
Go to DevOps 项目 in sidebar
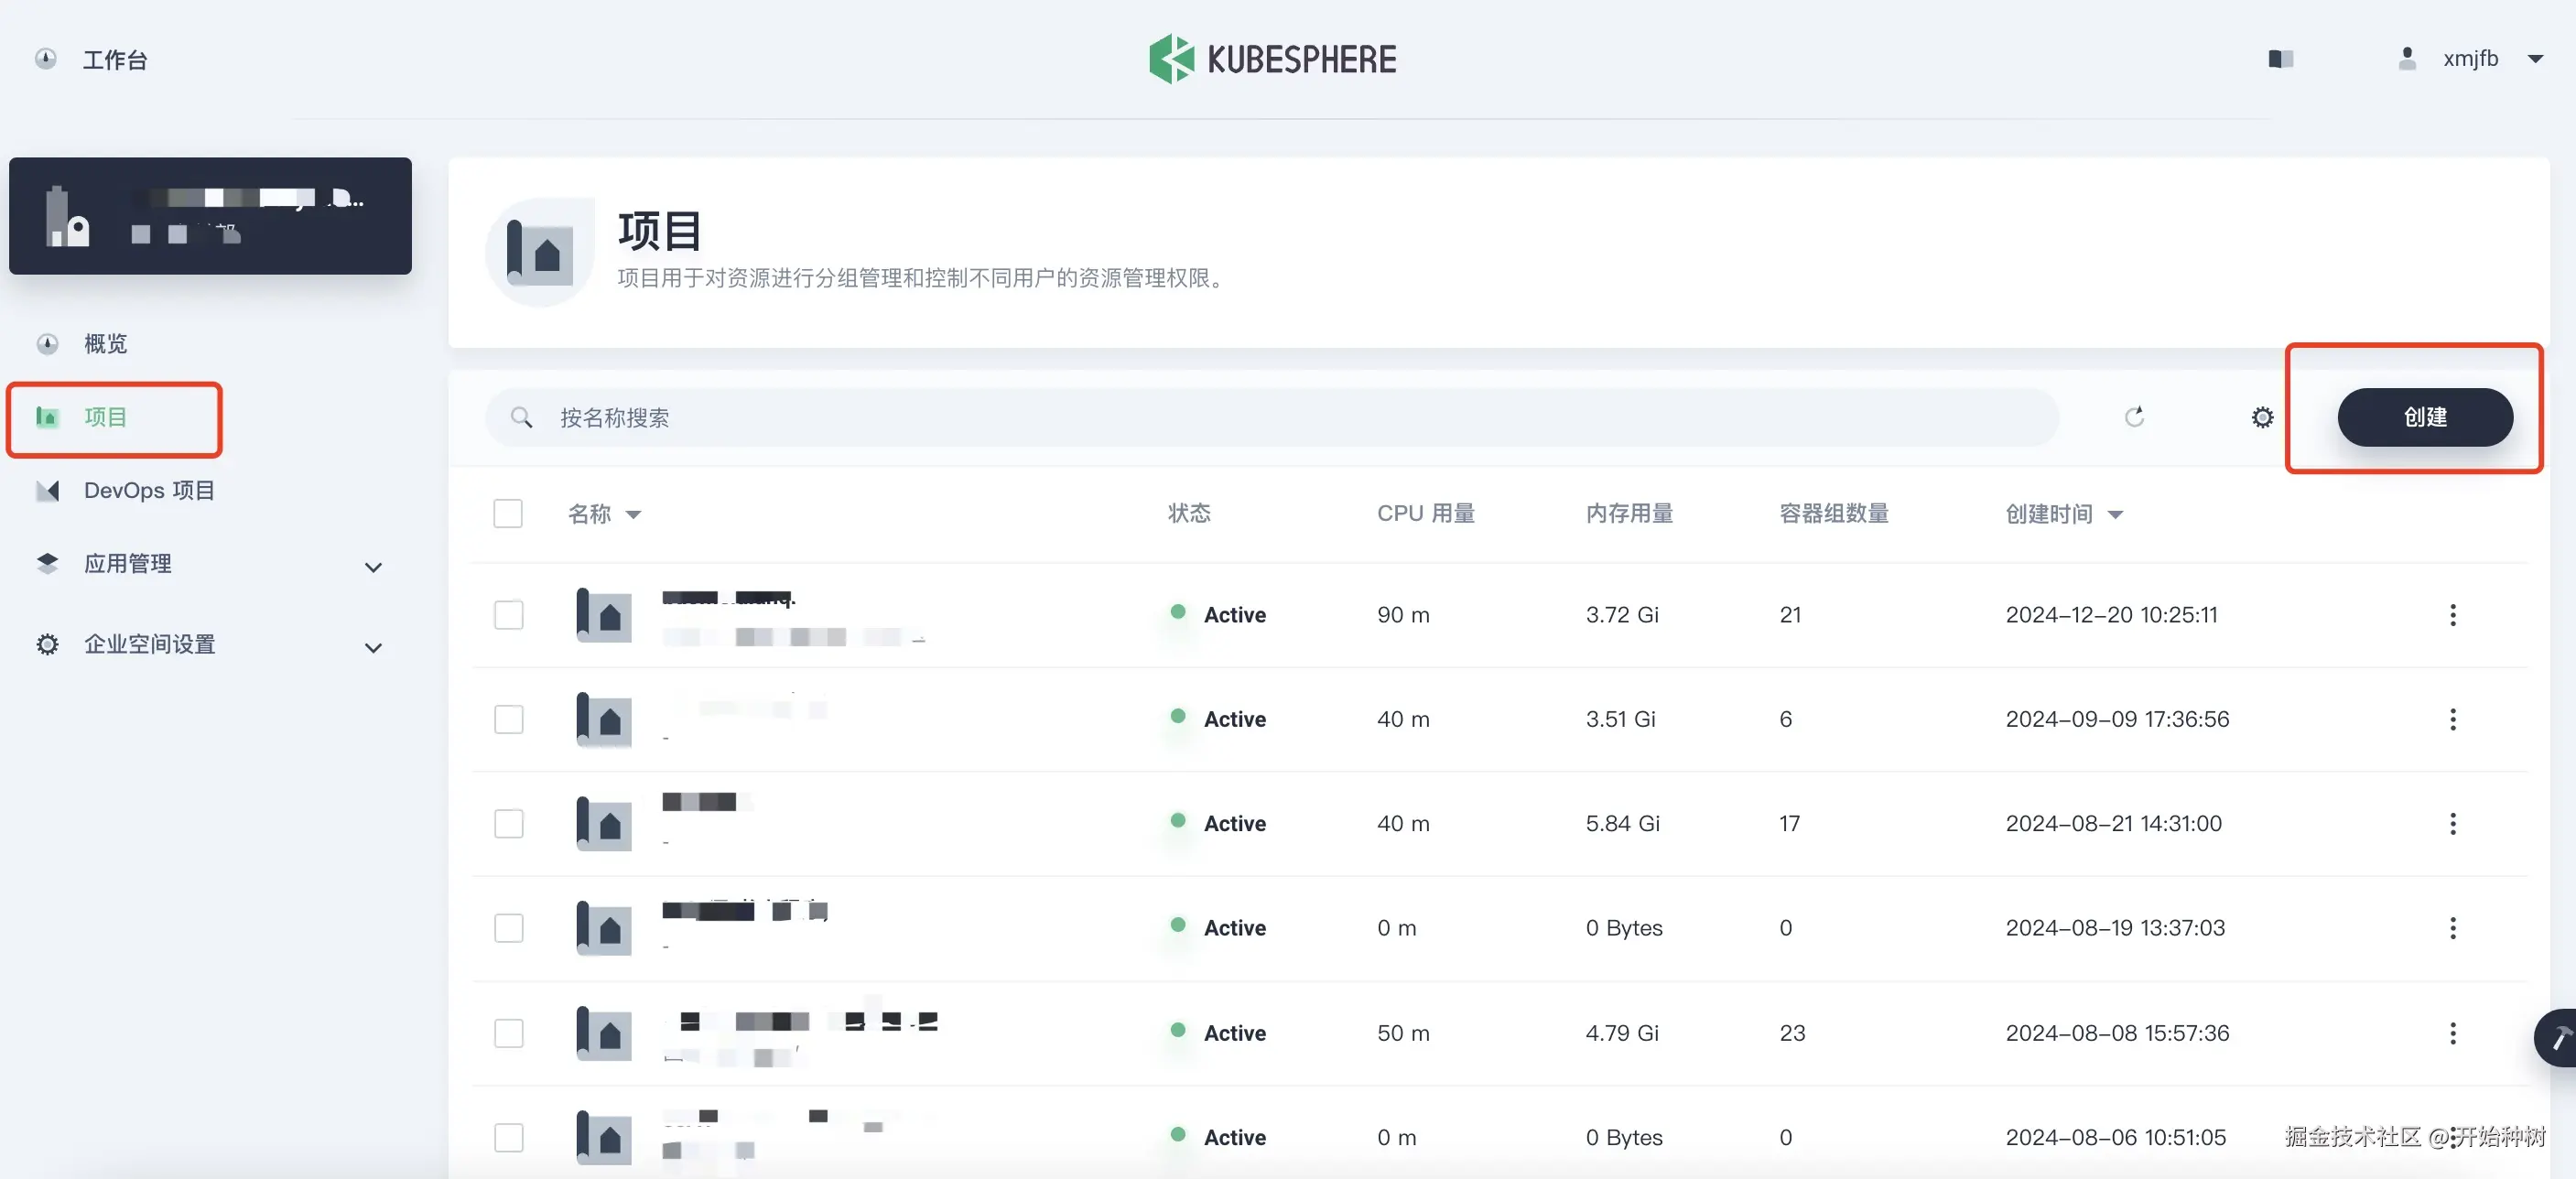click(x=148, y=490)
